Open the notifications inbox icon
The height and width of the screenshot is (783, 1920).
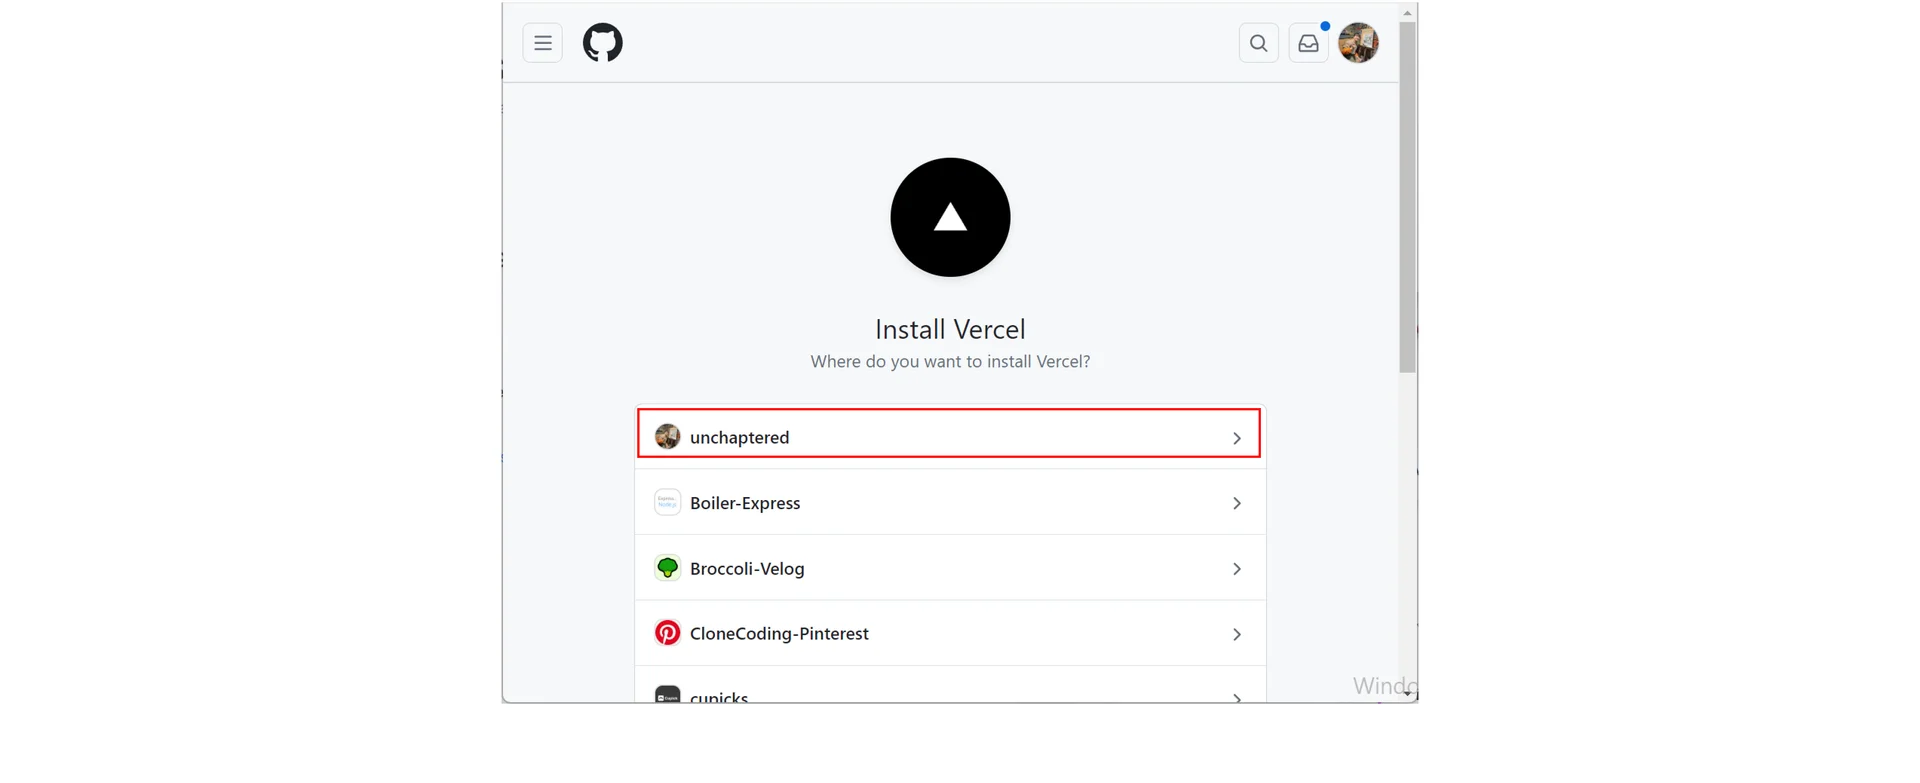[1308, 43]
